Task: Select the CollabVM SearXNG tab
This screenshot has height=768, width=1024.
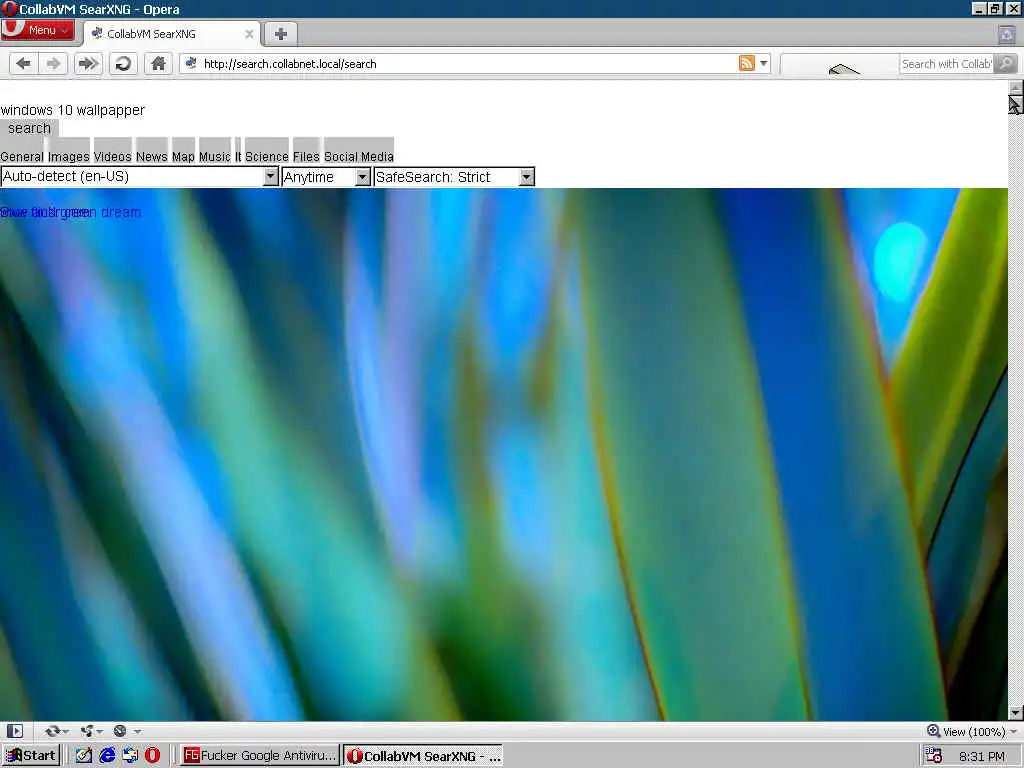Action: click(x=172, y=34)
